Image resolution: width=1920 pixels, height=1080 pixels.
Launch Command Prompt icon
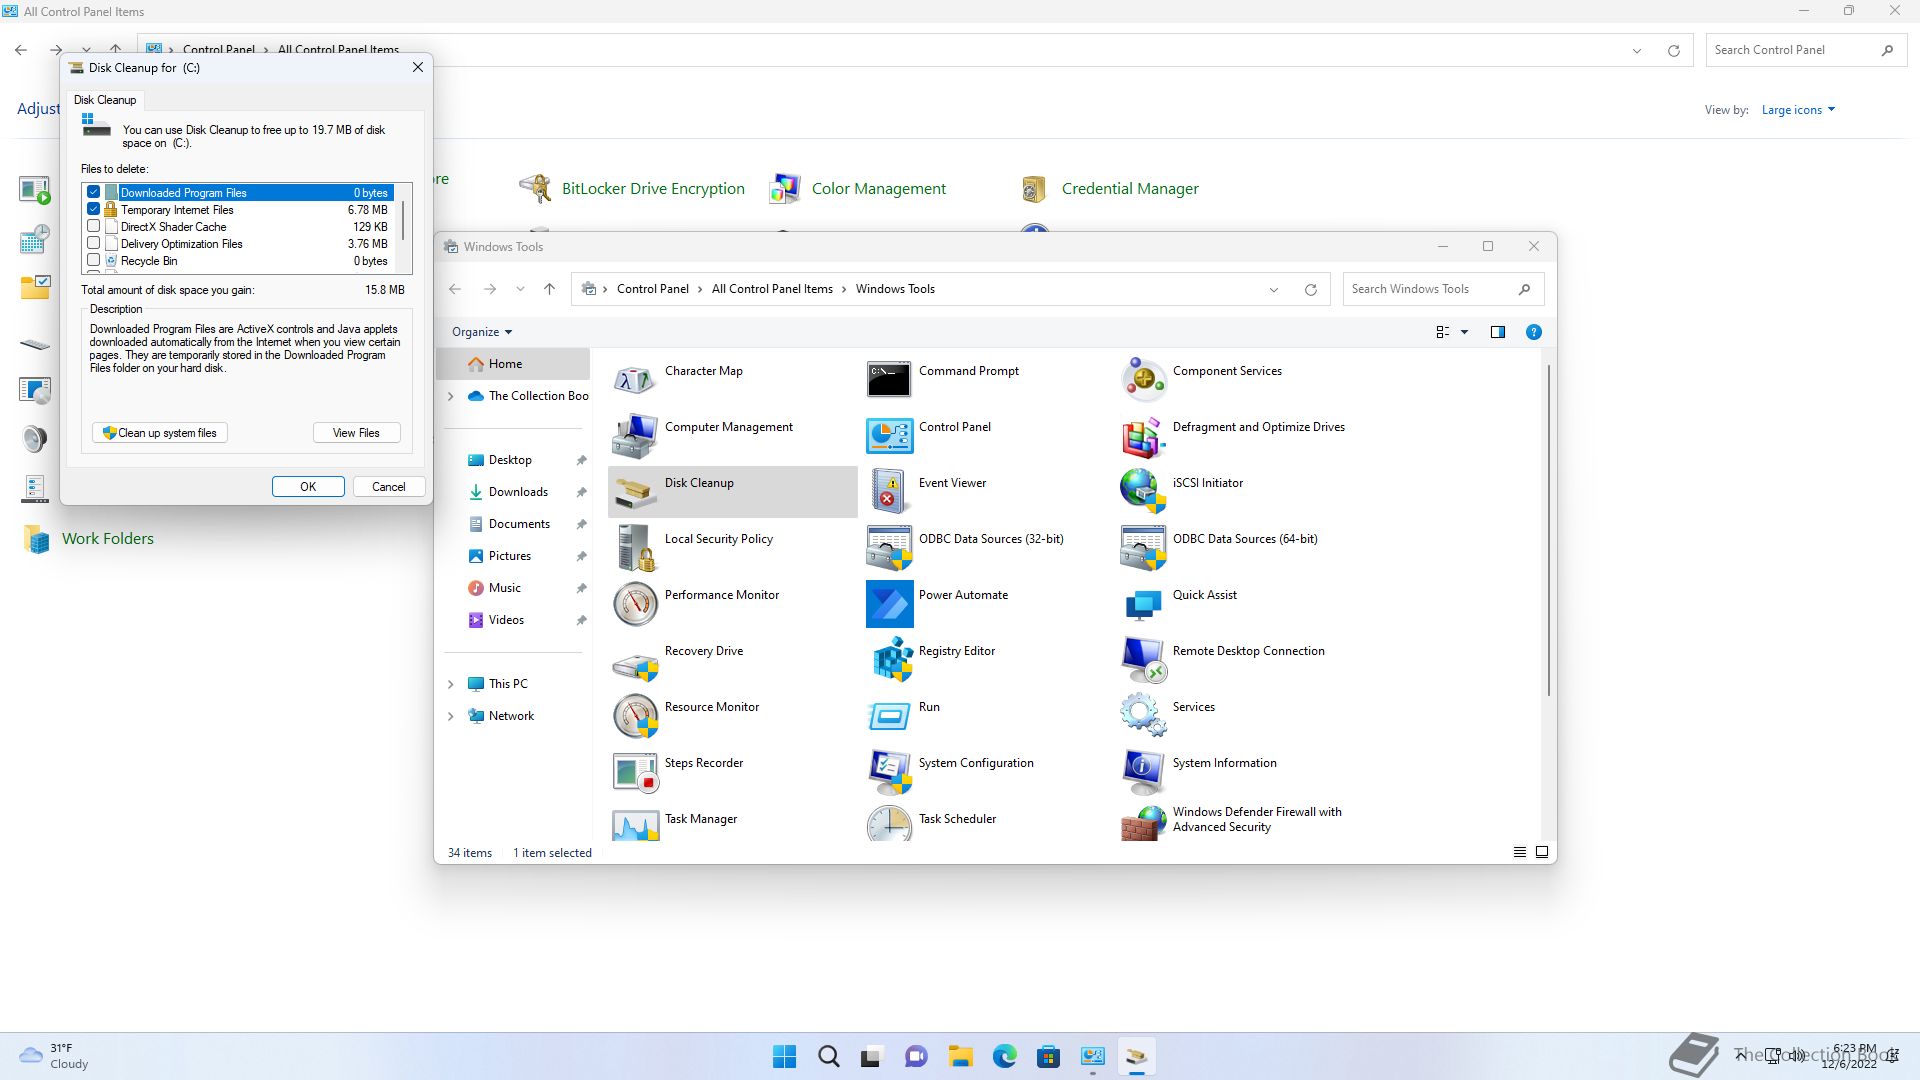[888, 379]
